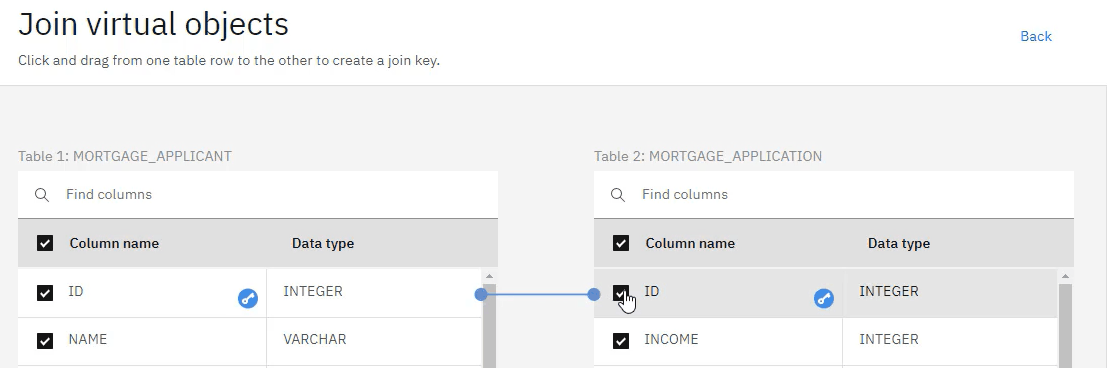Click search magnifier icon in MORTGAGE_APPLICANT table

[42, 195]
